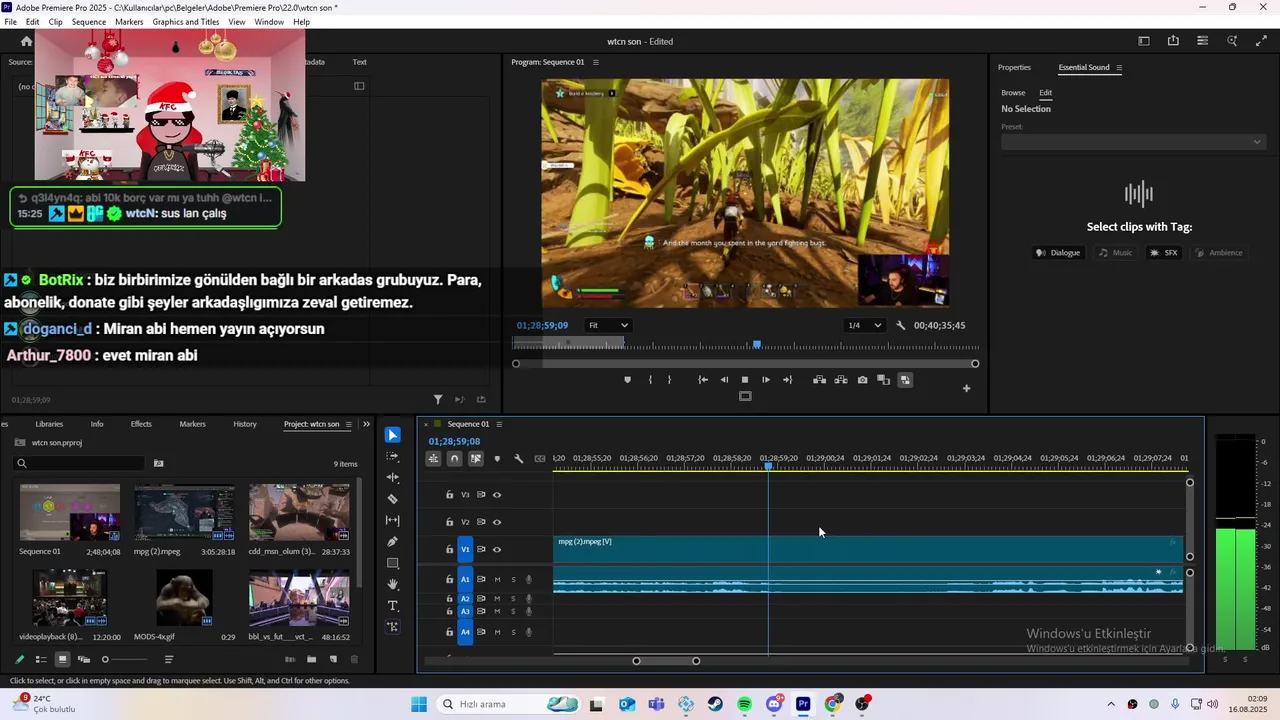This screenshot has width=1280, height=720.
Task: Click Add Marker in the timeline header
Action: click(x=497, y=459)
